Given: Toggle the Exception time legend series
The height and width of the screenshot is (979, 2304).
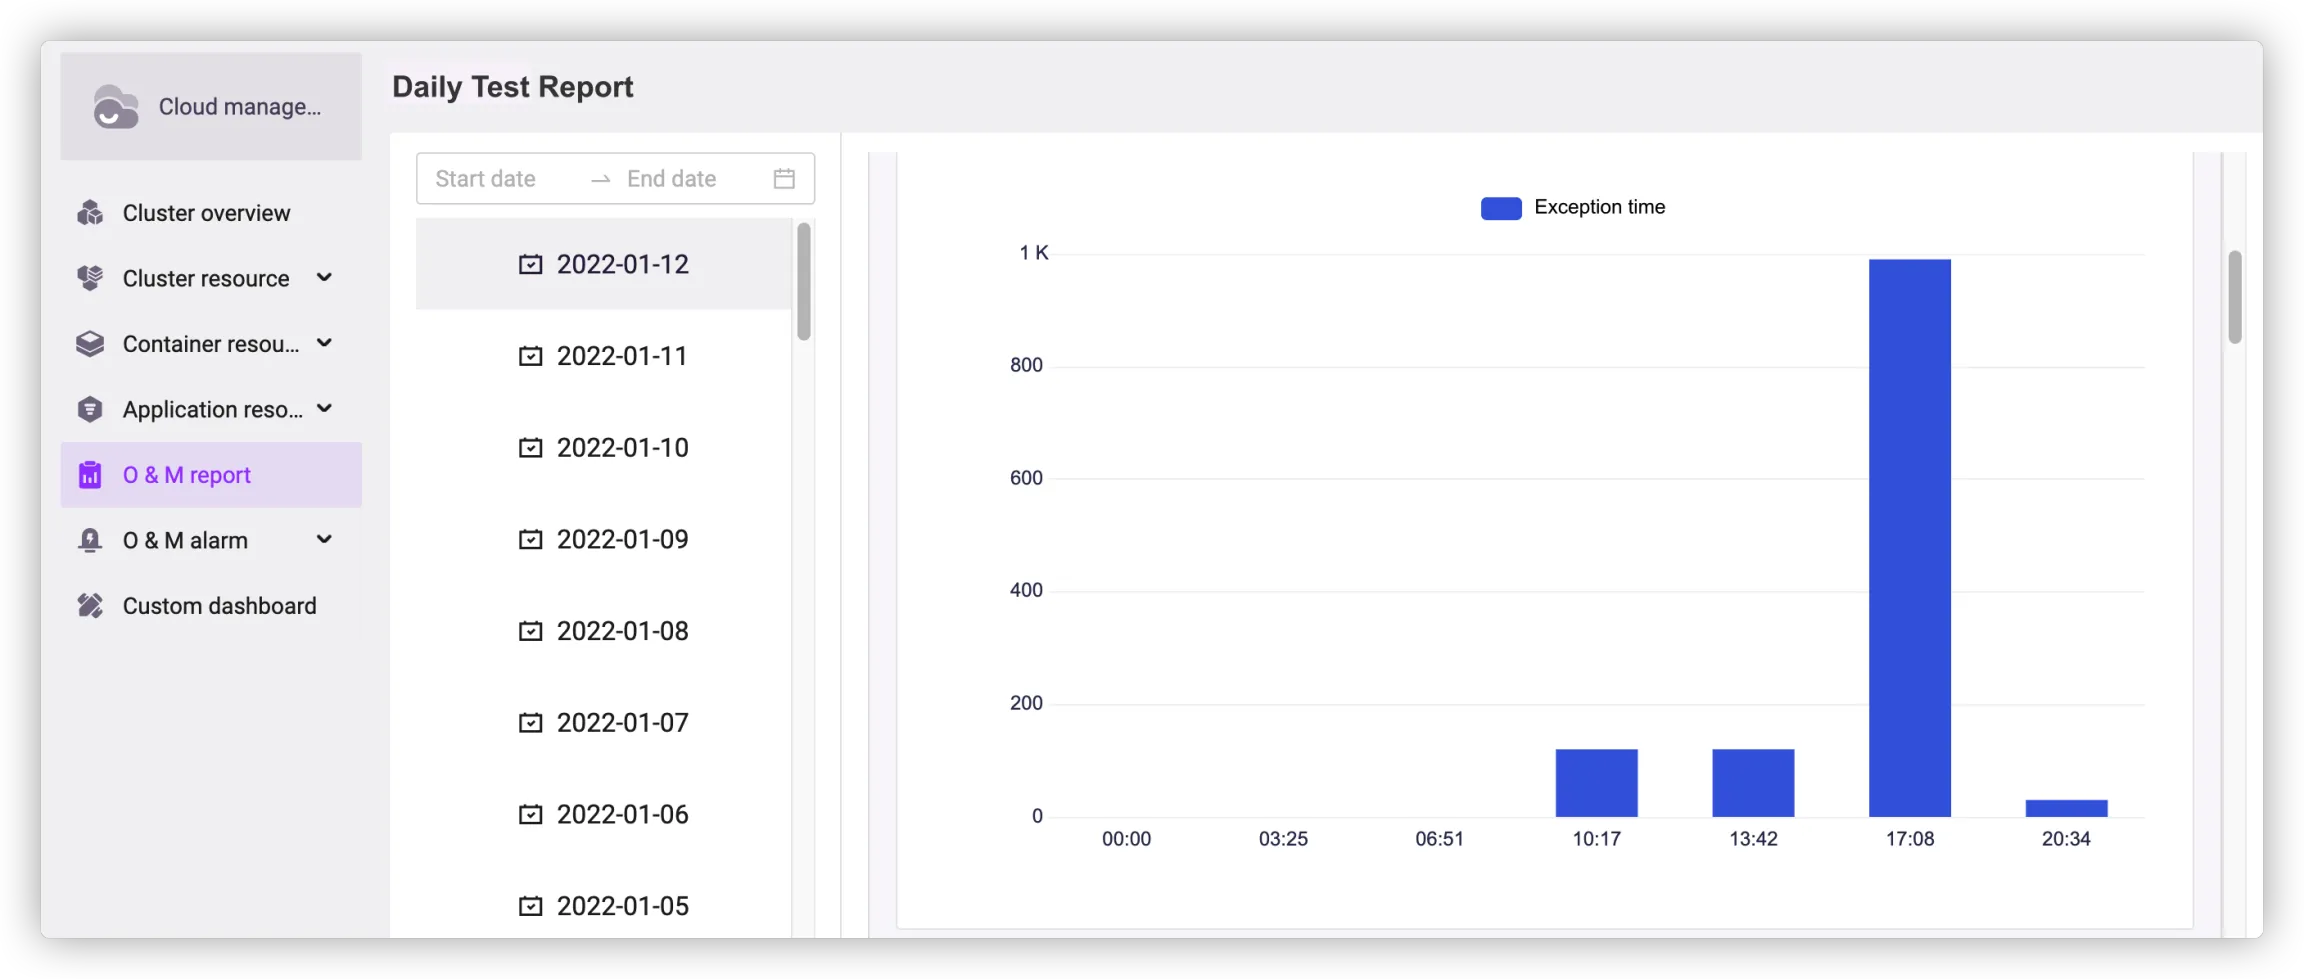Looking at the screenshot, I should 1572,208.
